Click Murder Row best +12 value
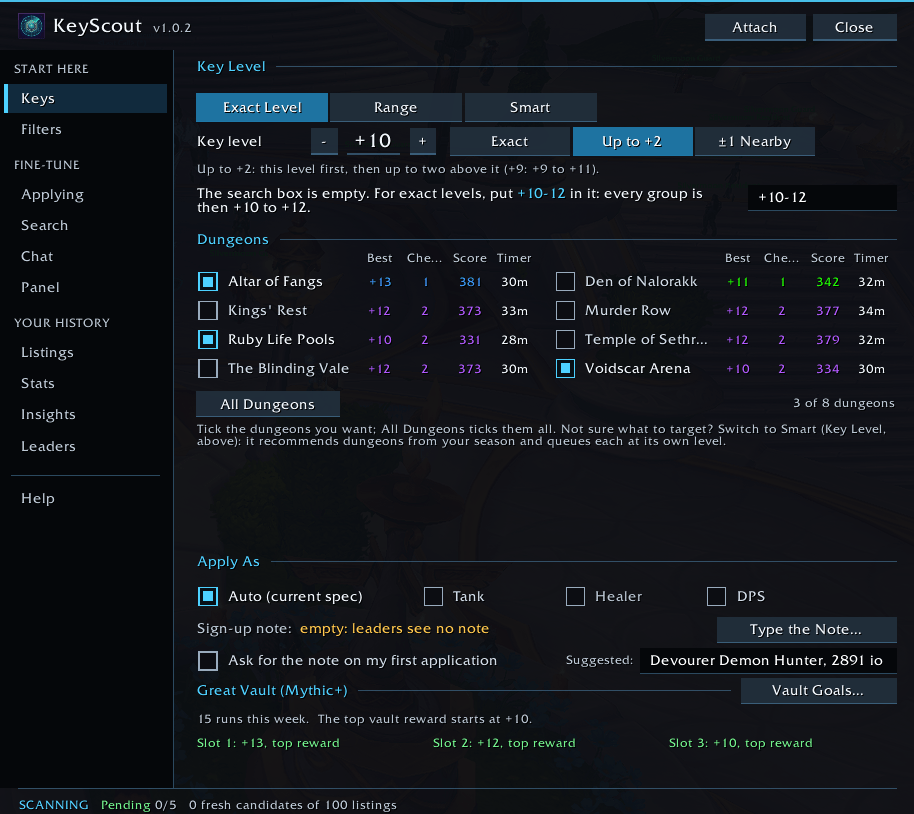Image resolution: width=914 pixels, height=814 pixels. tap(737, 311)
